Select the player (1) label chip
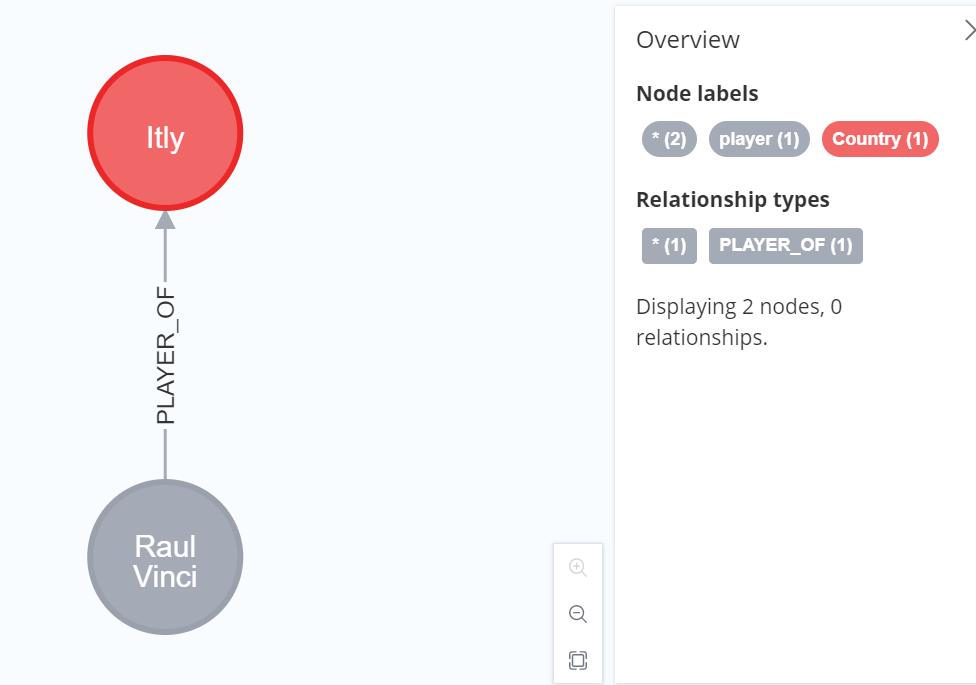The height and width of the screenshot is (685, 976). point(759,139)
